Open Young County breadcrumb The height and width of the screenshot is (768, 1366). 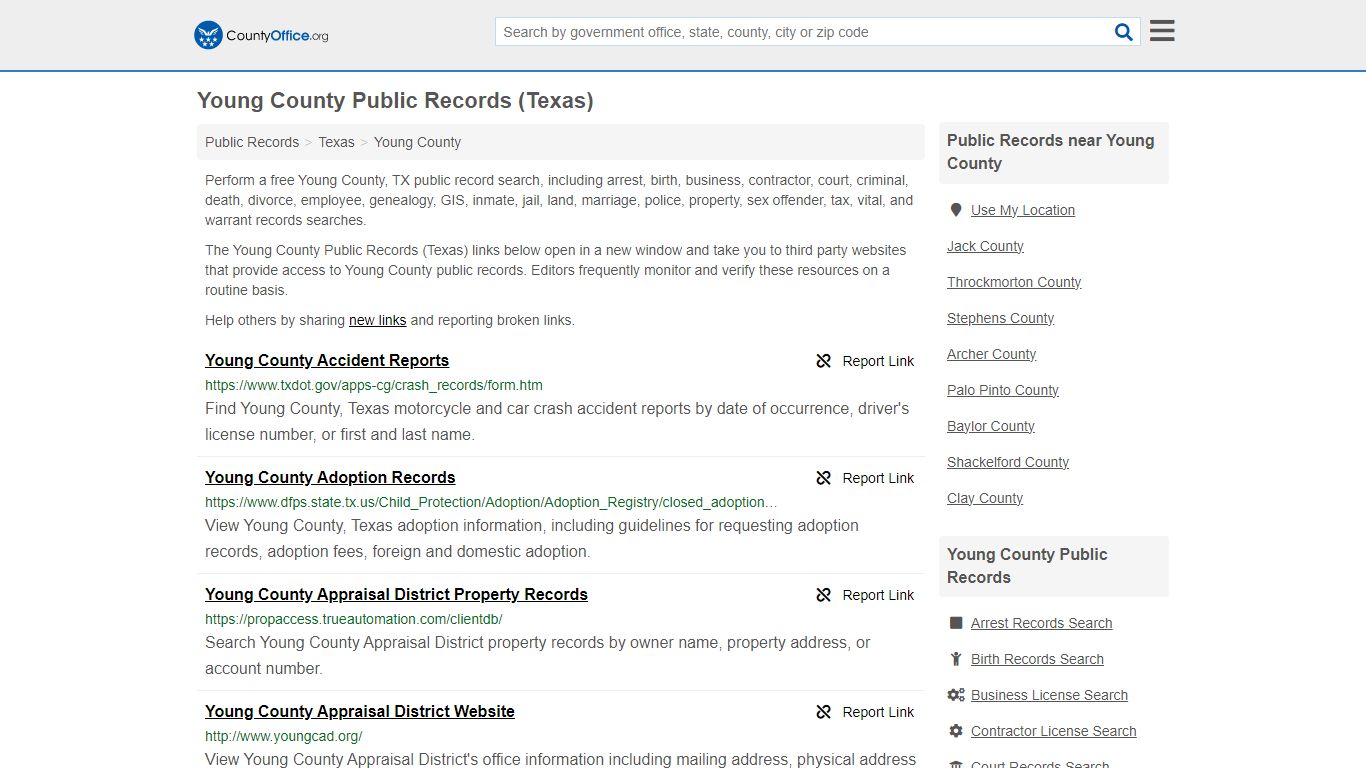click(417, 142)
